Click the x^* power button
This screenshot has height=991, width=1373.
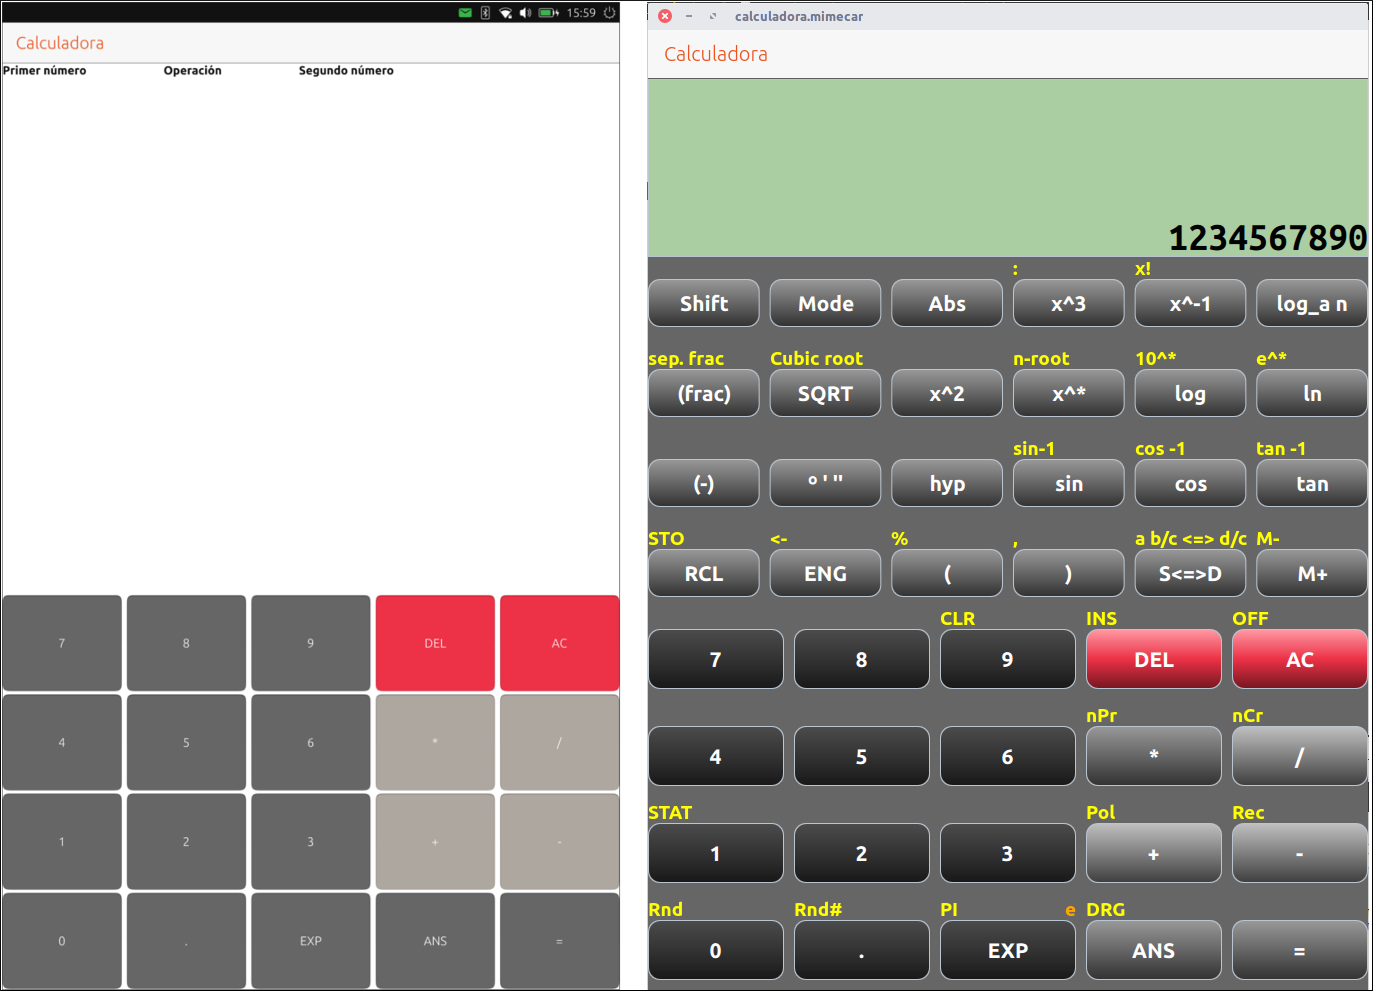point(1068,393)
